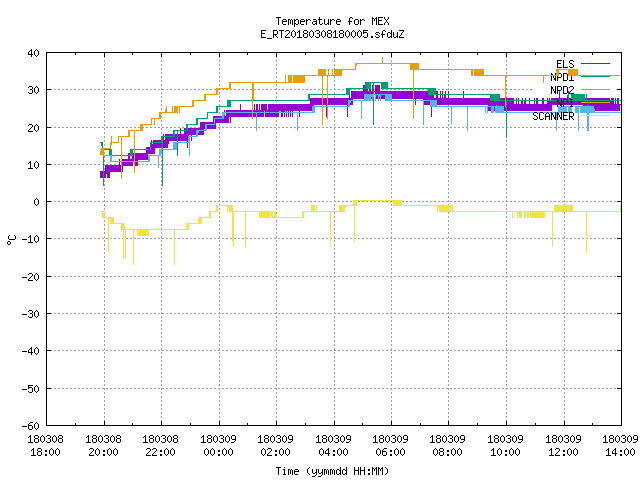The height and width of the screenshot is (480, 640).
Task: Click the x-axis tick label 180309 10:00
Action: pos(506,446)
